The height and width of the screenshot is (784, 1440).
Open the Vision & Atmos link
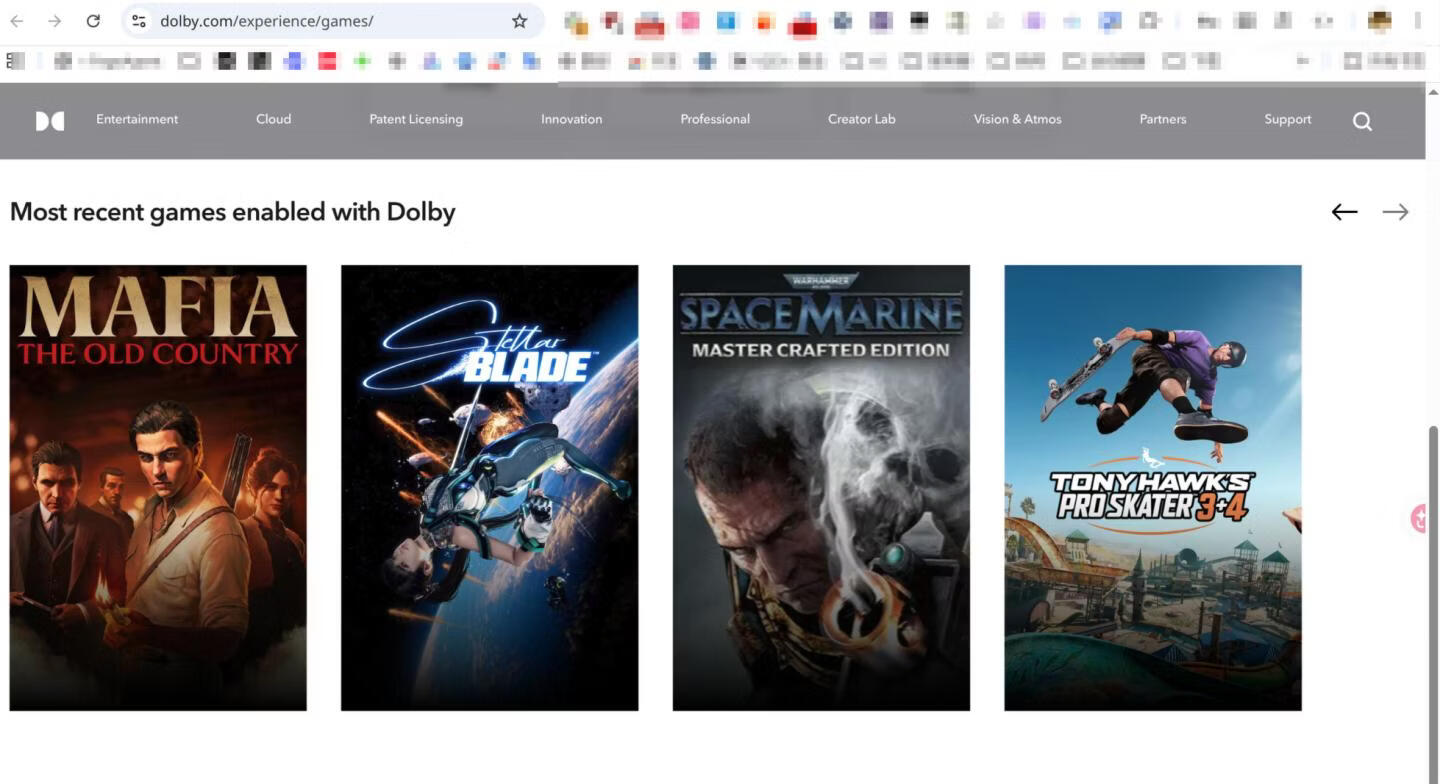coord(1017,119)
